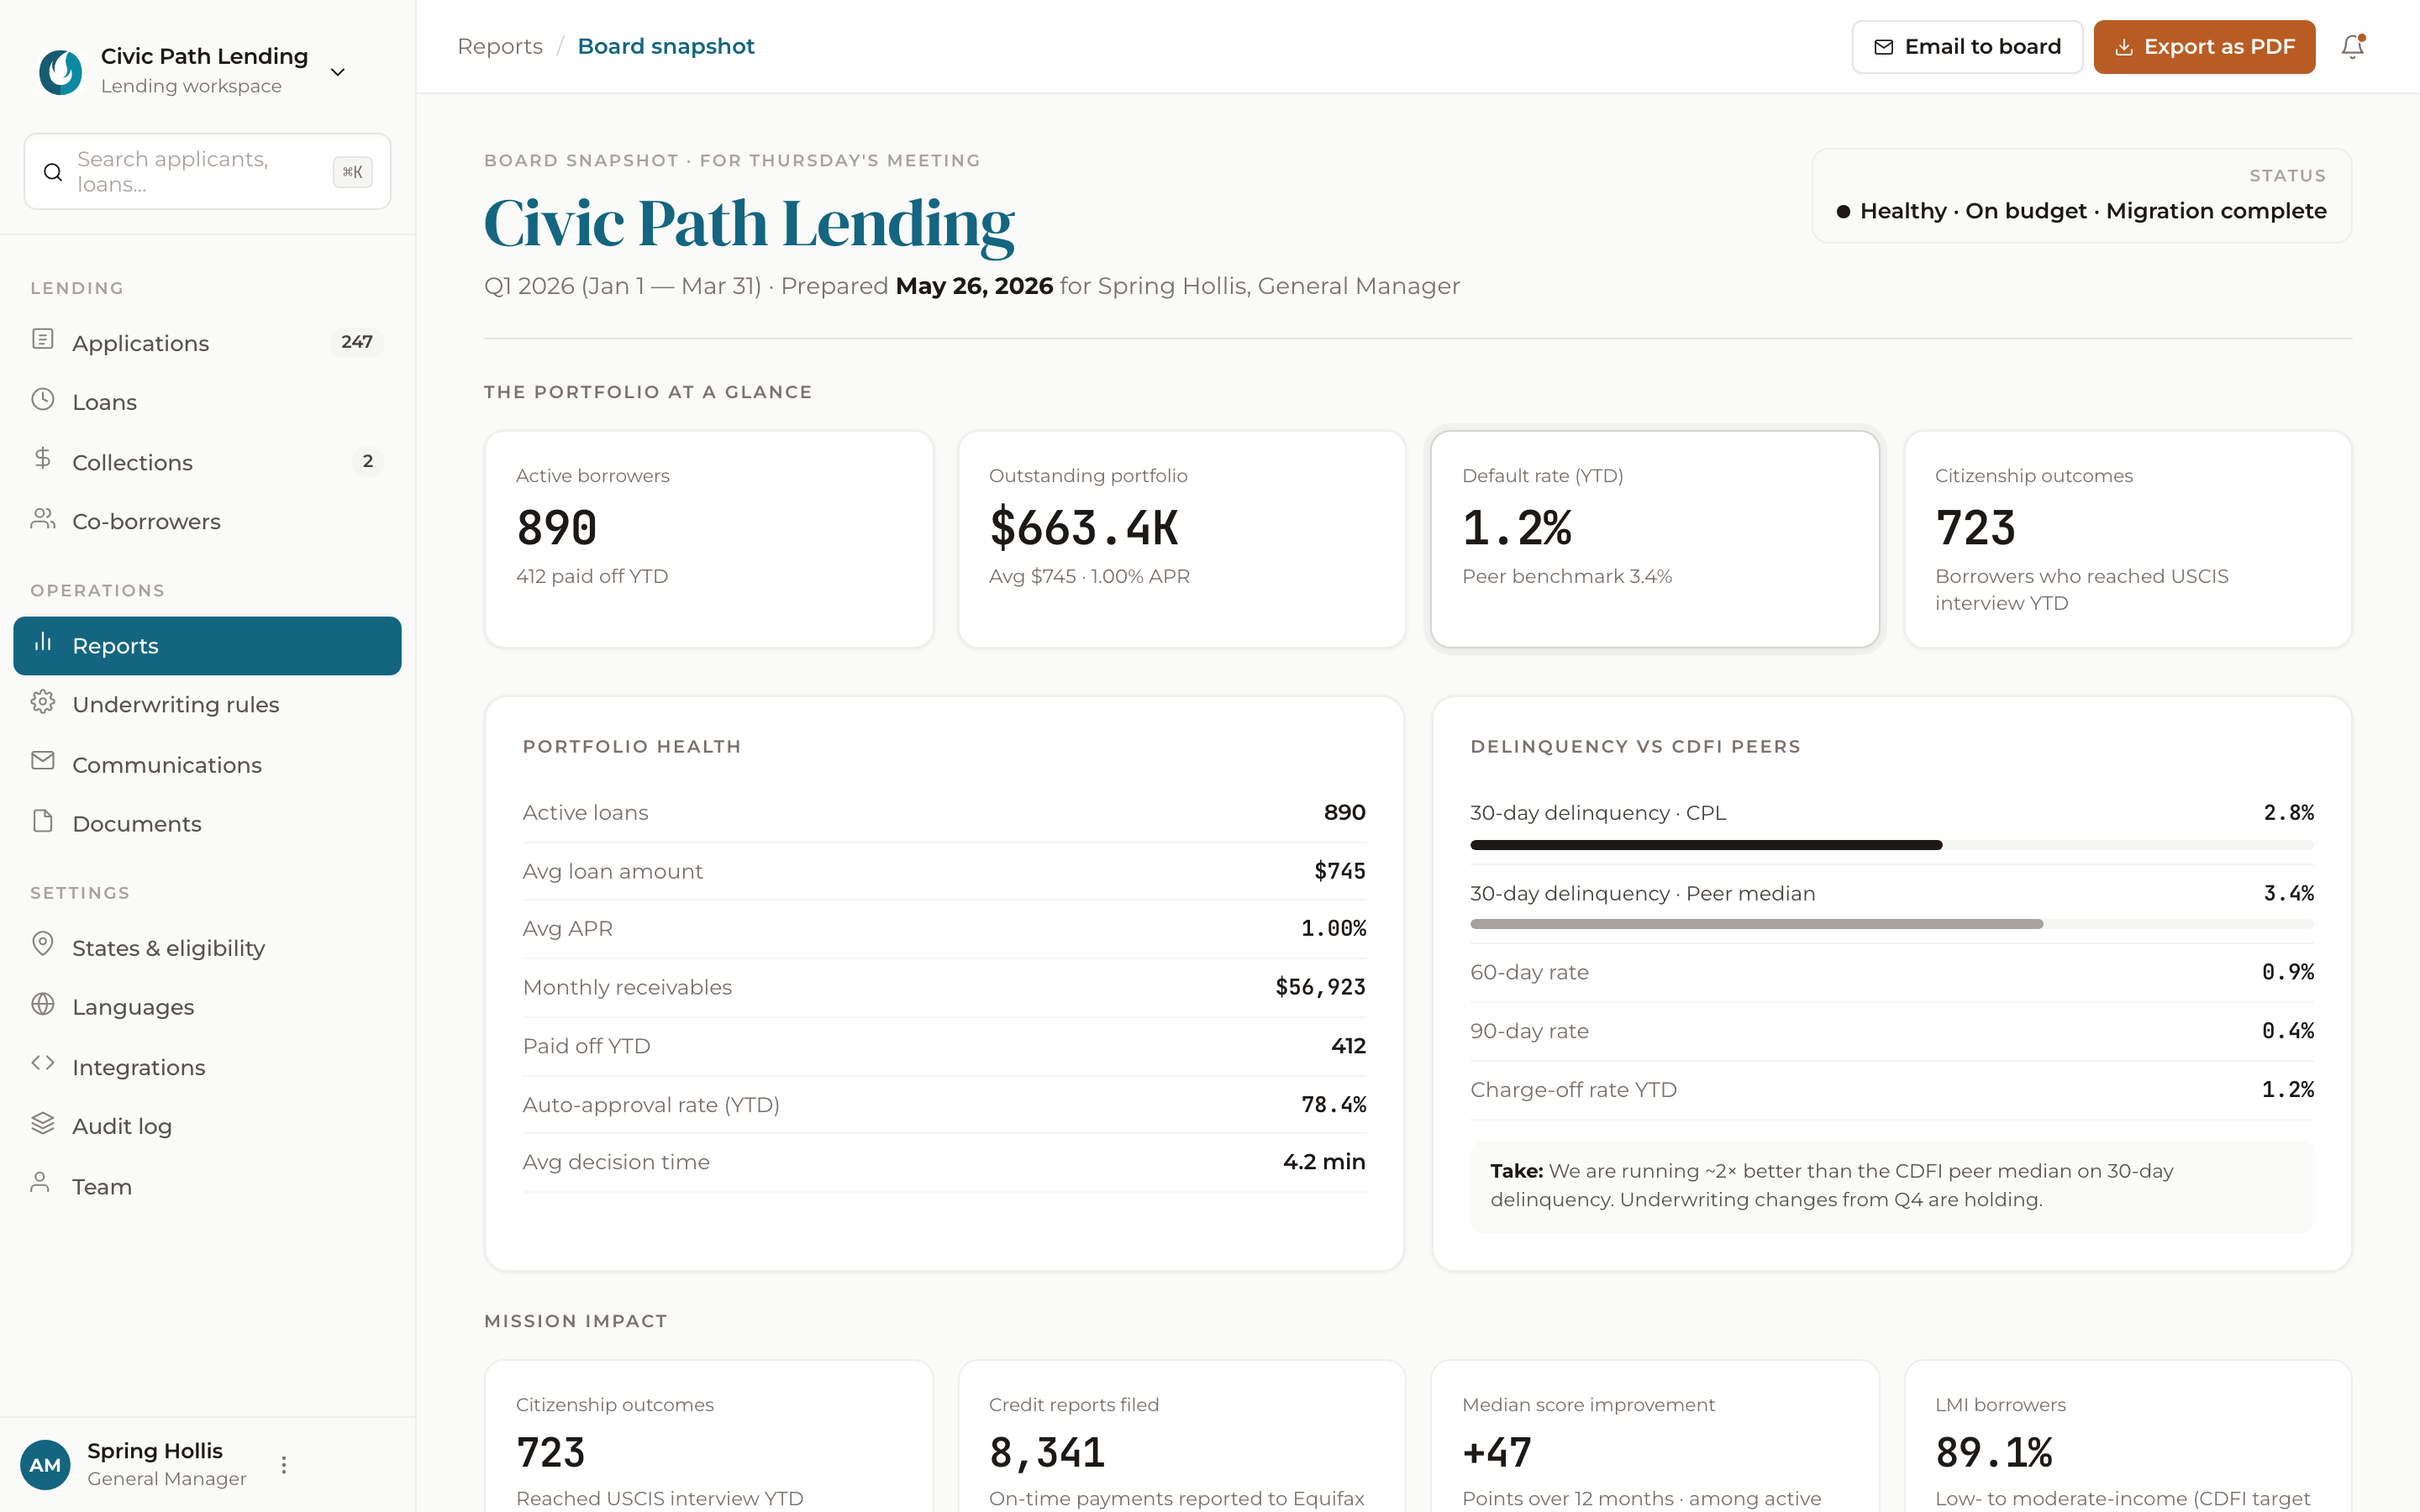Go to Applications in sidebar
This screenshot has width=2420, height=1512.
pos(207,343)
